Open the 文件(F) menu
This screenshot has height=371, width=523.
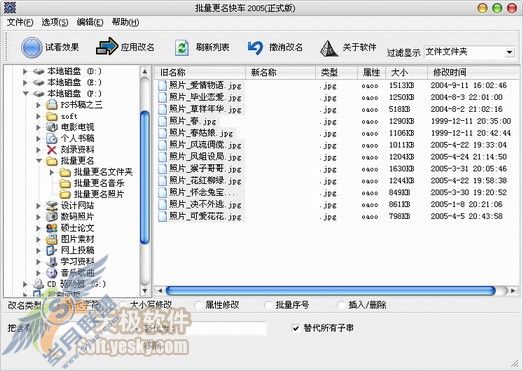click(20, 22)
